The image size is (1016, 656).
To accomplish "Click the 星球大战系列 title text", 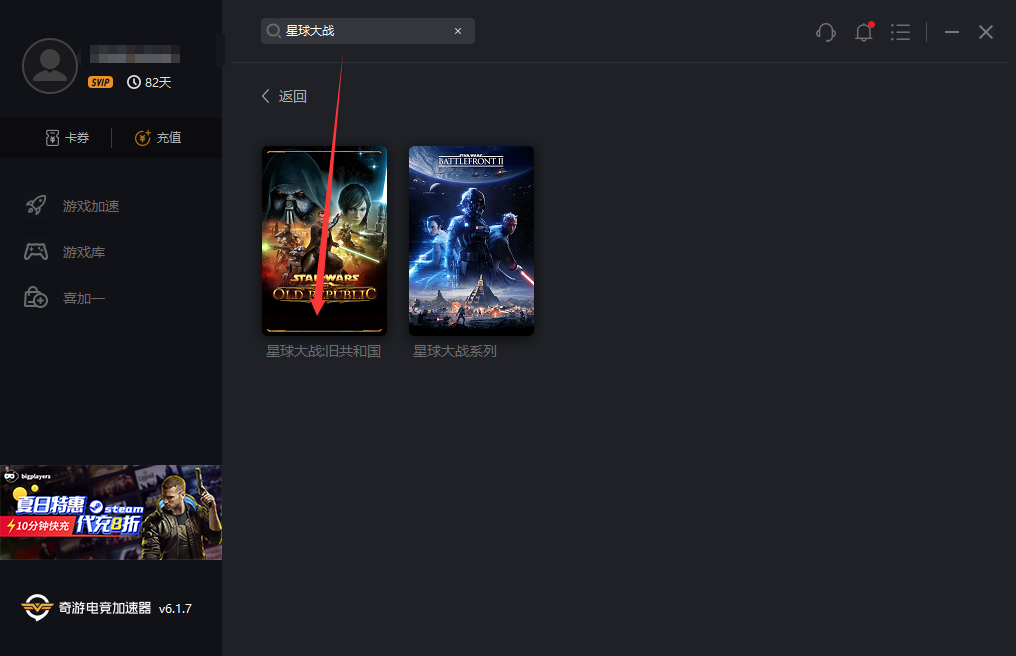I will pyautogui.click(x=455, y=352).
